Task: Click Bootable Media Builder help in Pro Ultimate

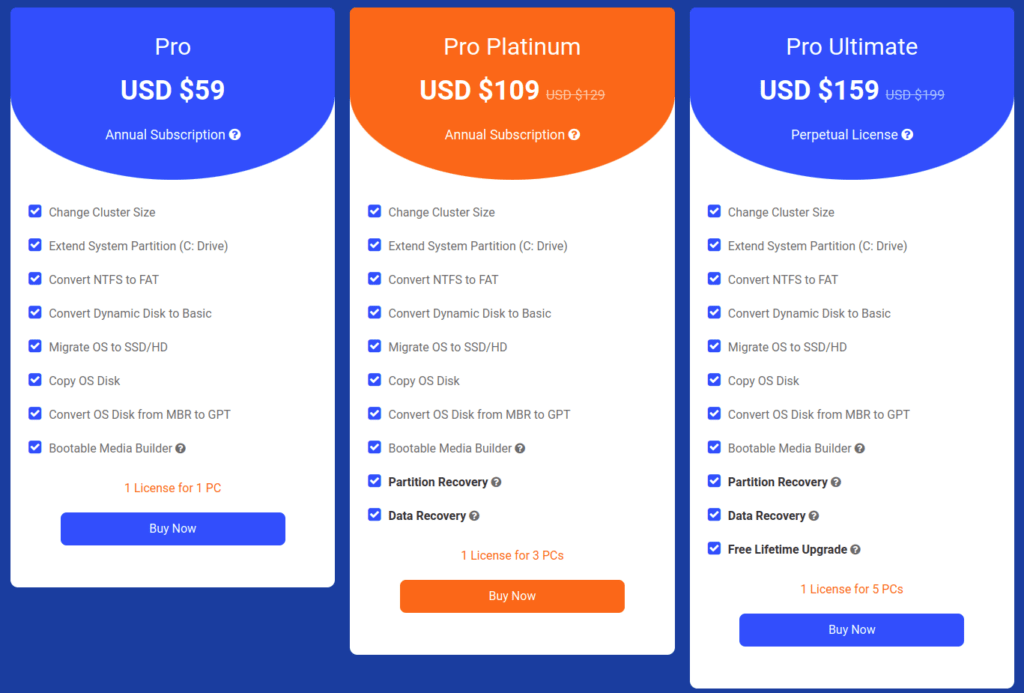Action: (x=859, y=449)
